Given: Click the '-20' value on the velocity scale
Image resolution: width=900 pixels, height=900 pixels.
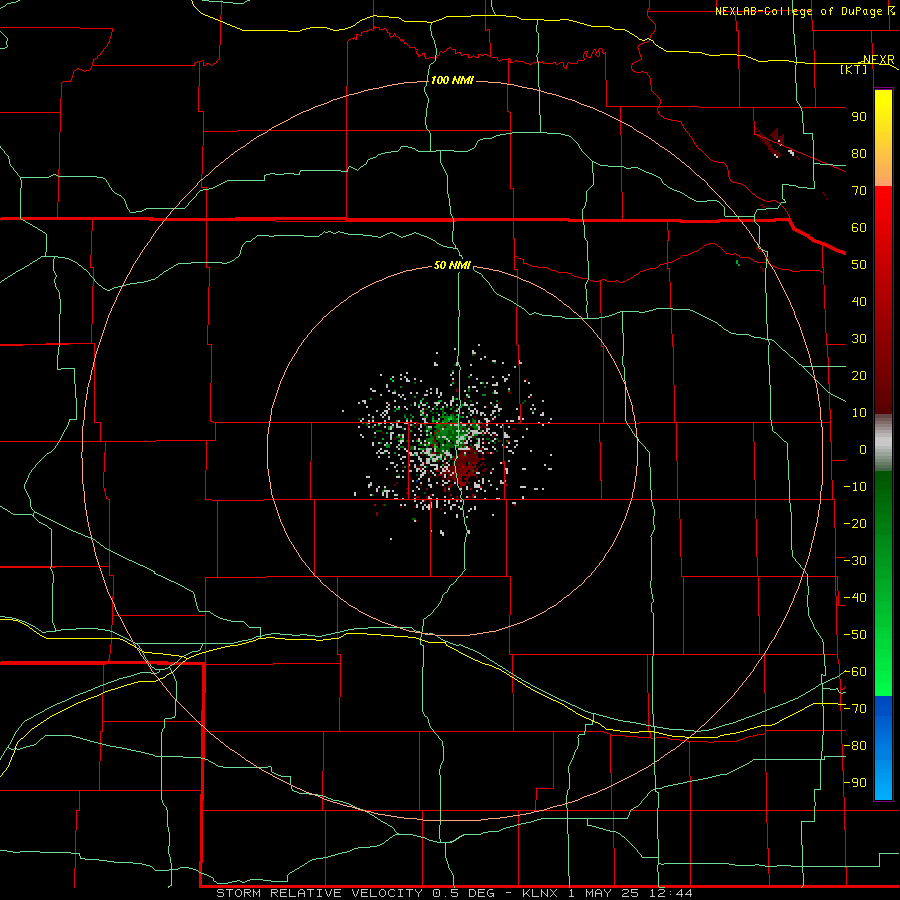Looking at the screenshot, I should [855, 523].
